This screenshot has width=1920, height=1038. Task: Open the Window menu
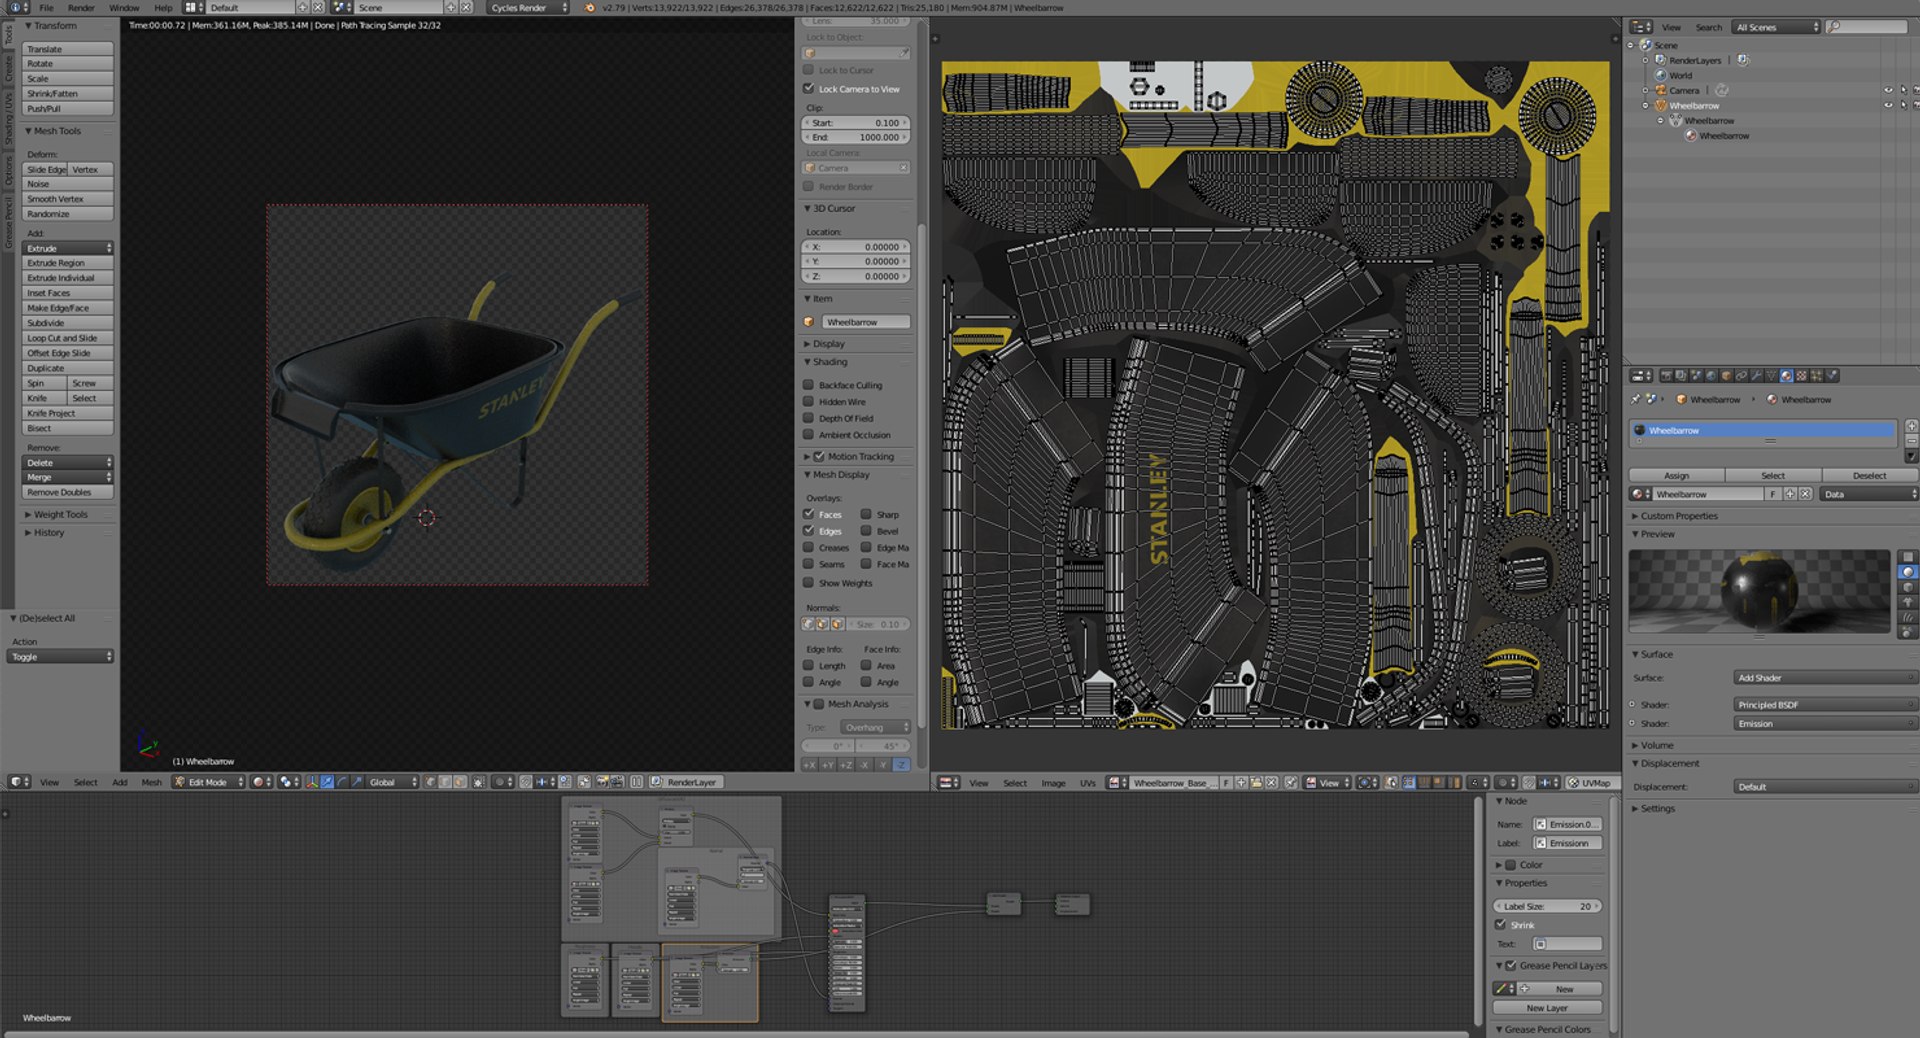click(124, 7)
